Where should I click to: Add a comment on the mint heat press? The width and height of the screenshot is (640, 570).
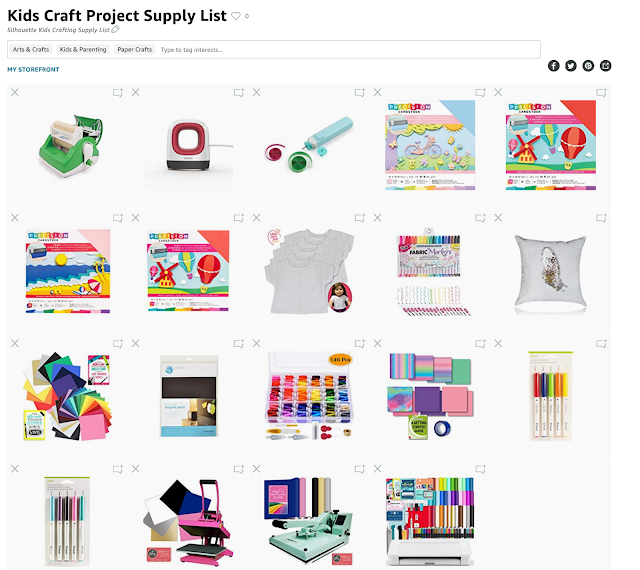pyautogui.click(x=360, y=469)
